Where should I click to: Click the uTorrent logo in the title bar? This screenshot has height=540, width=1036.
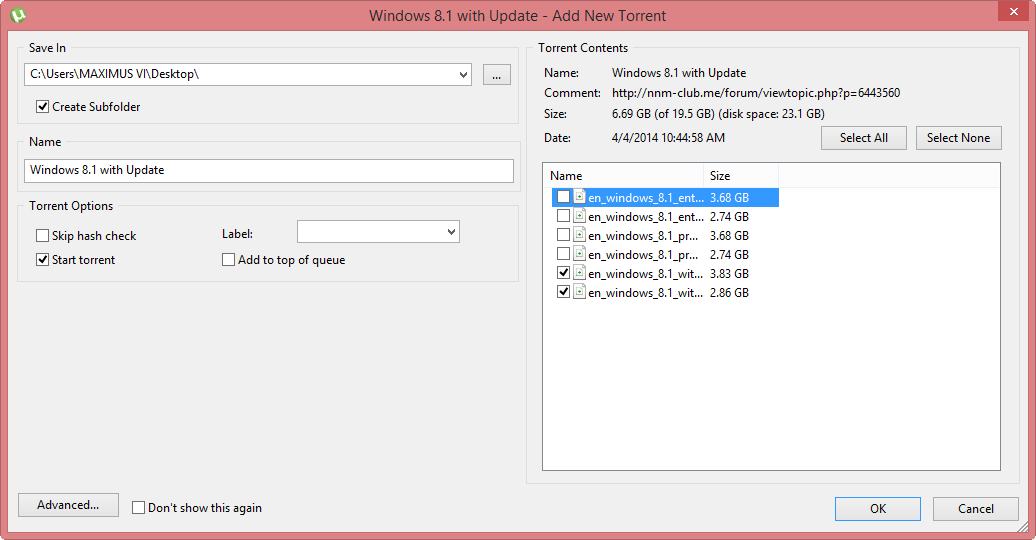click(18, 15)
